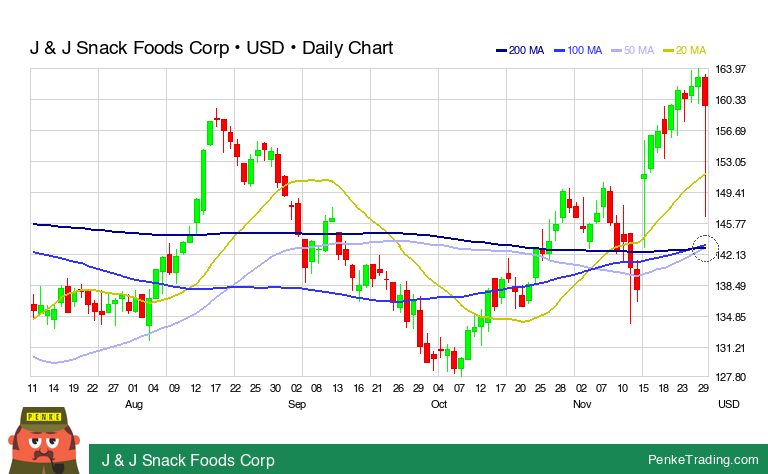Click the 131.21 price axis label
This screenshot has width=768, height=474.
click(x=731, y=348)
